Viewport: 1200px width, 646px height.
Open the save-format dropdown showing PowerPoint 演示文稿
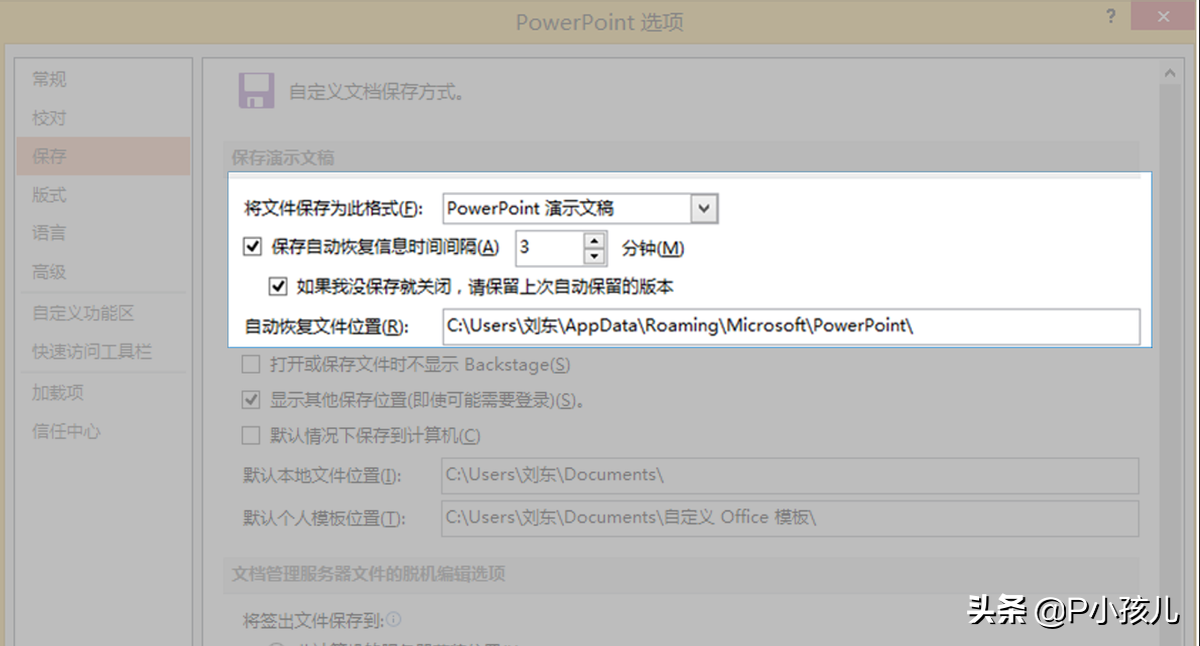pyautogui.click(x=580, y=208)
